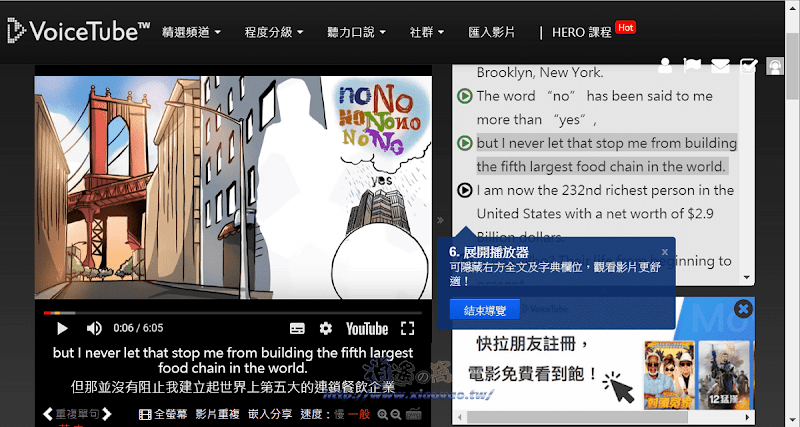Screen dimensions: 800x427
Task: Open the envelope messages icon
Action: coord(720,66)
